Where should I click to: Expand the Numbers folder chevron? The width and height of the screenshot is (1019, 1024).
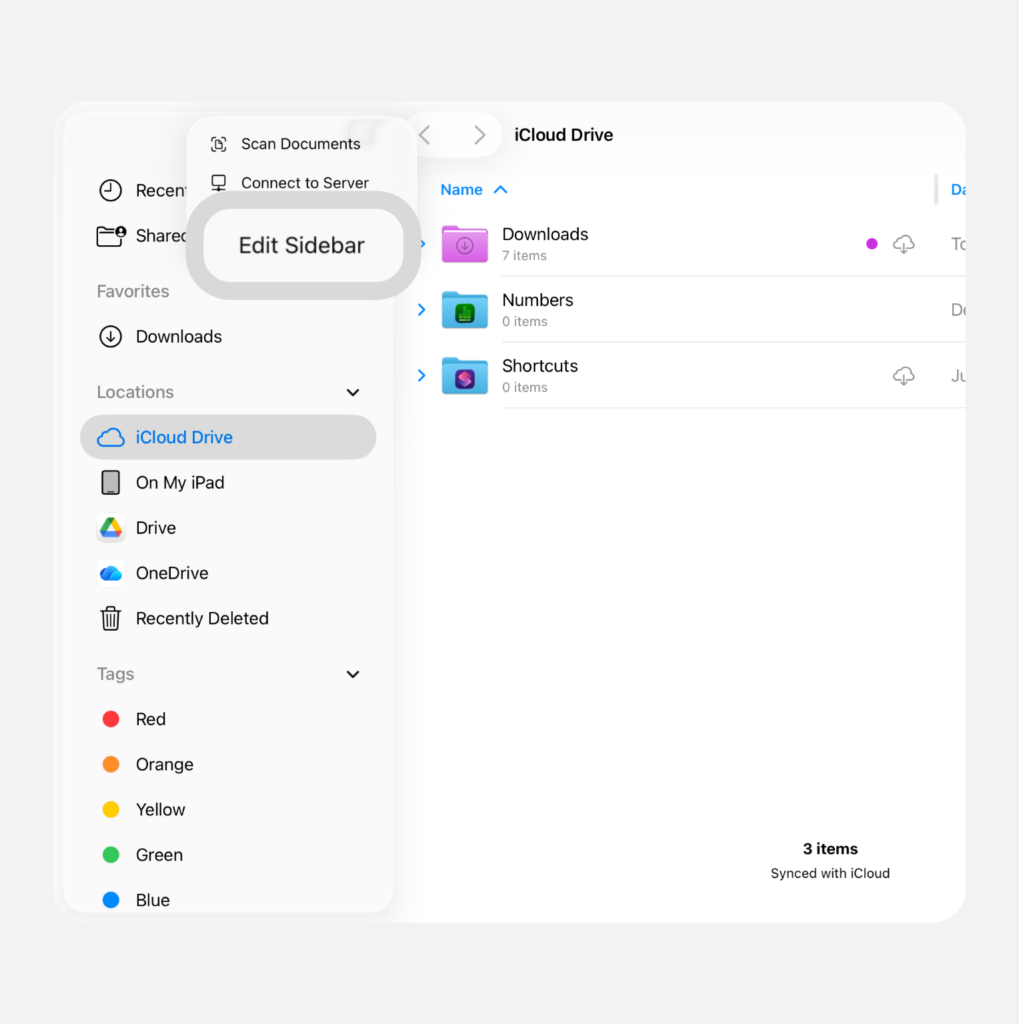(x=420, y=310)
